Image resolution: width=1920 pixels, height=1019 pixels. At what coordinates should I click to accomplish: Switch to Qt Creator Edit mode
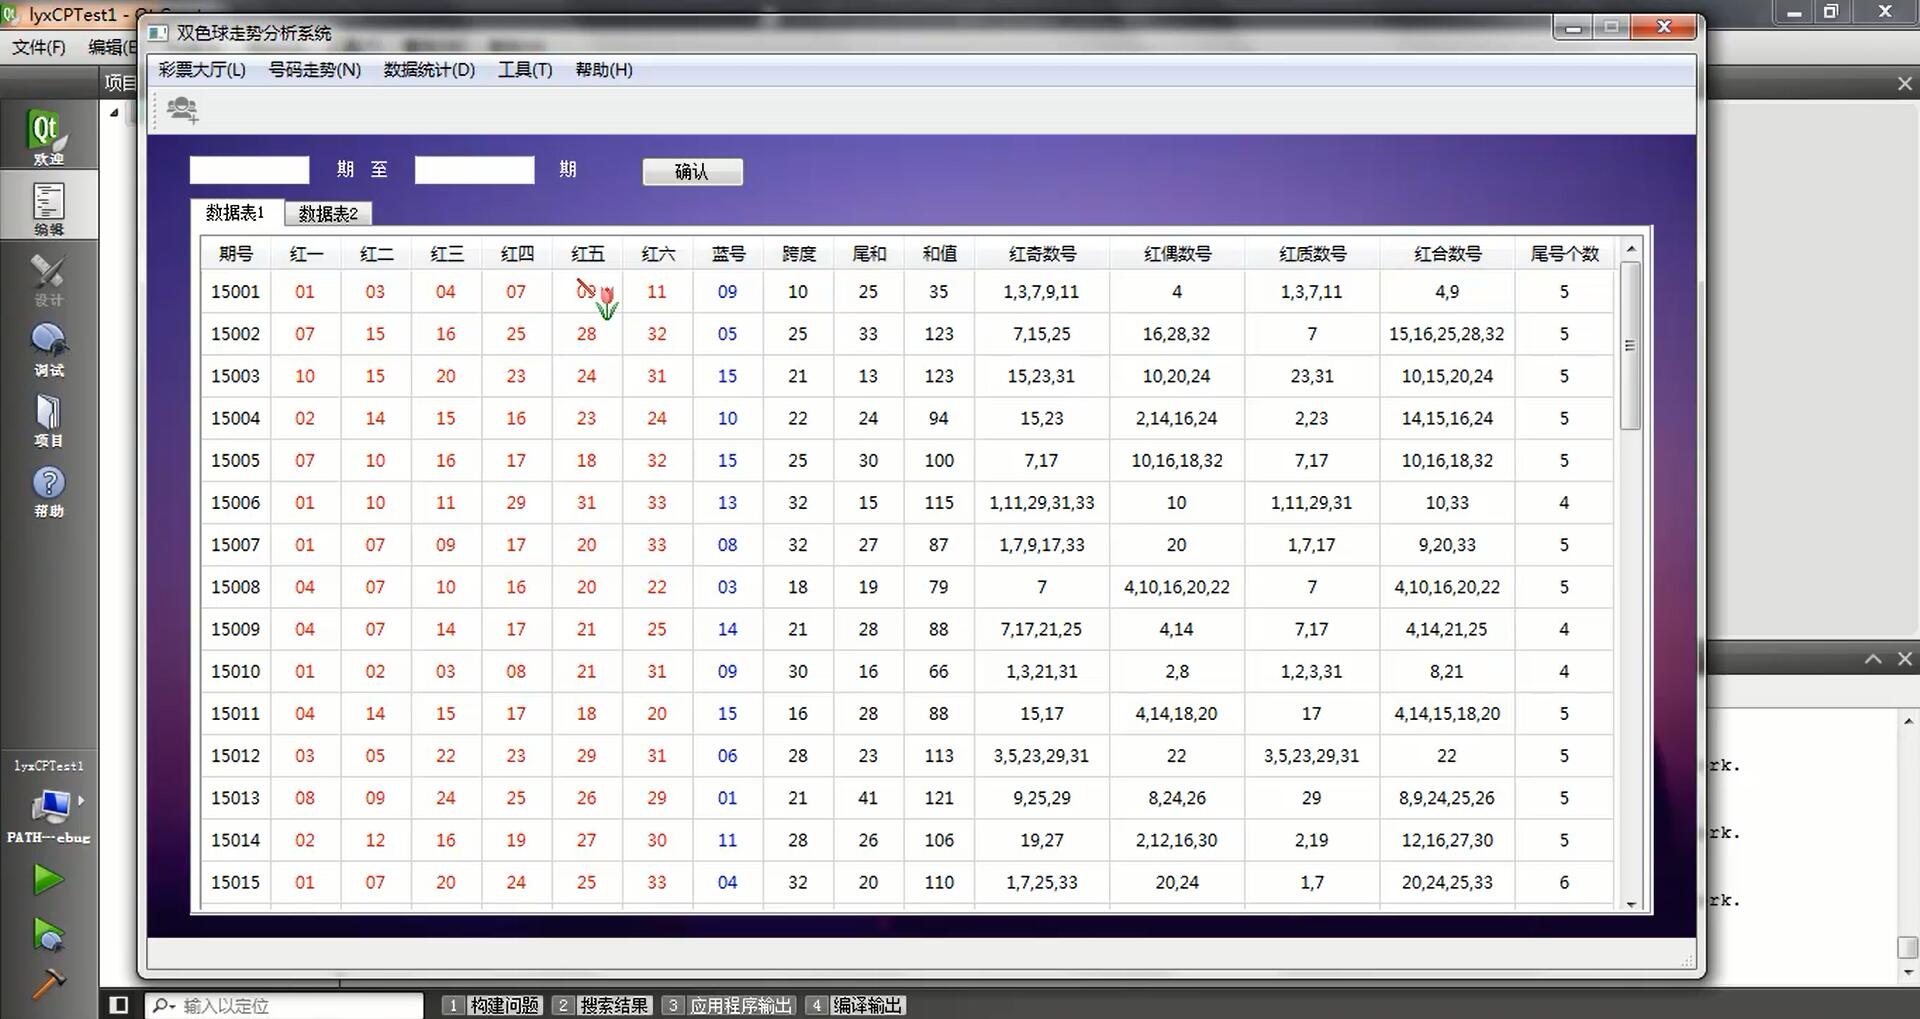click(48, 208)
